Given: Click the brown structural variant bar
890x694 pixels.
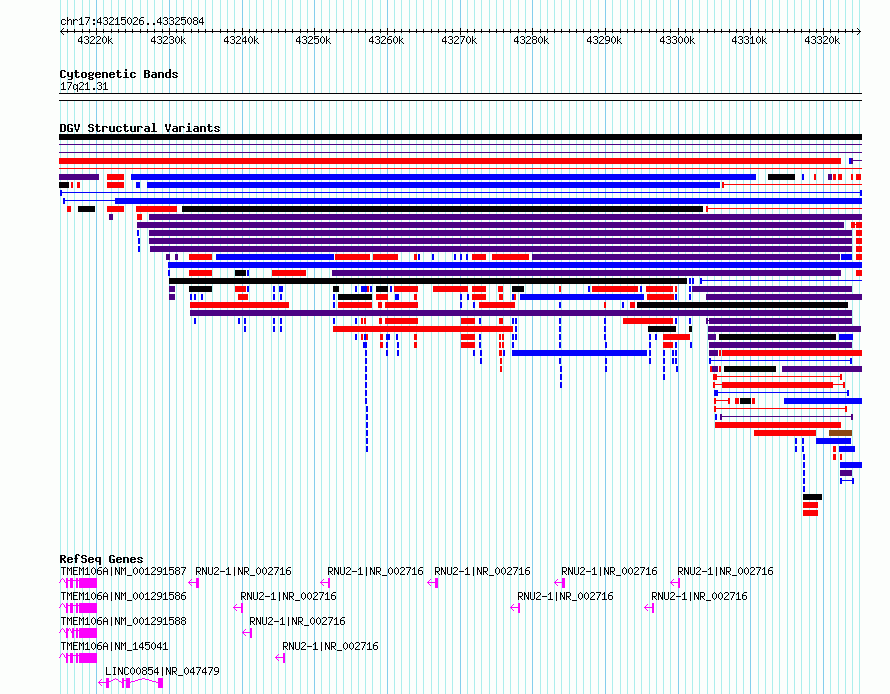Looking at the screenshot, I should click(840, 433).
